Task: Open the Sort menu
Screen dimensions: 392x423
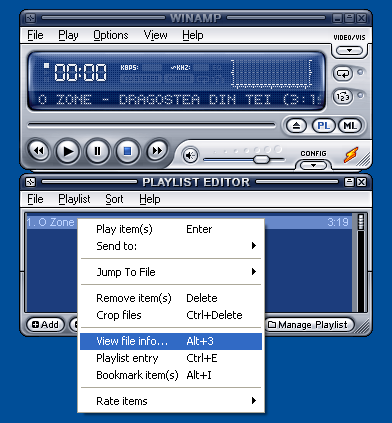Action: 114,199
